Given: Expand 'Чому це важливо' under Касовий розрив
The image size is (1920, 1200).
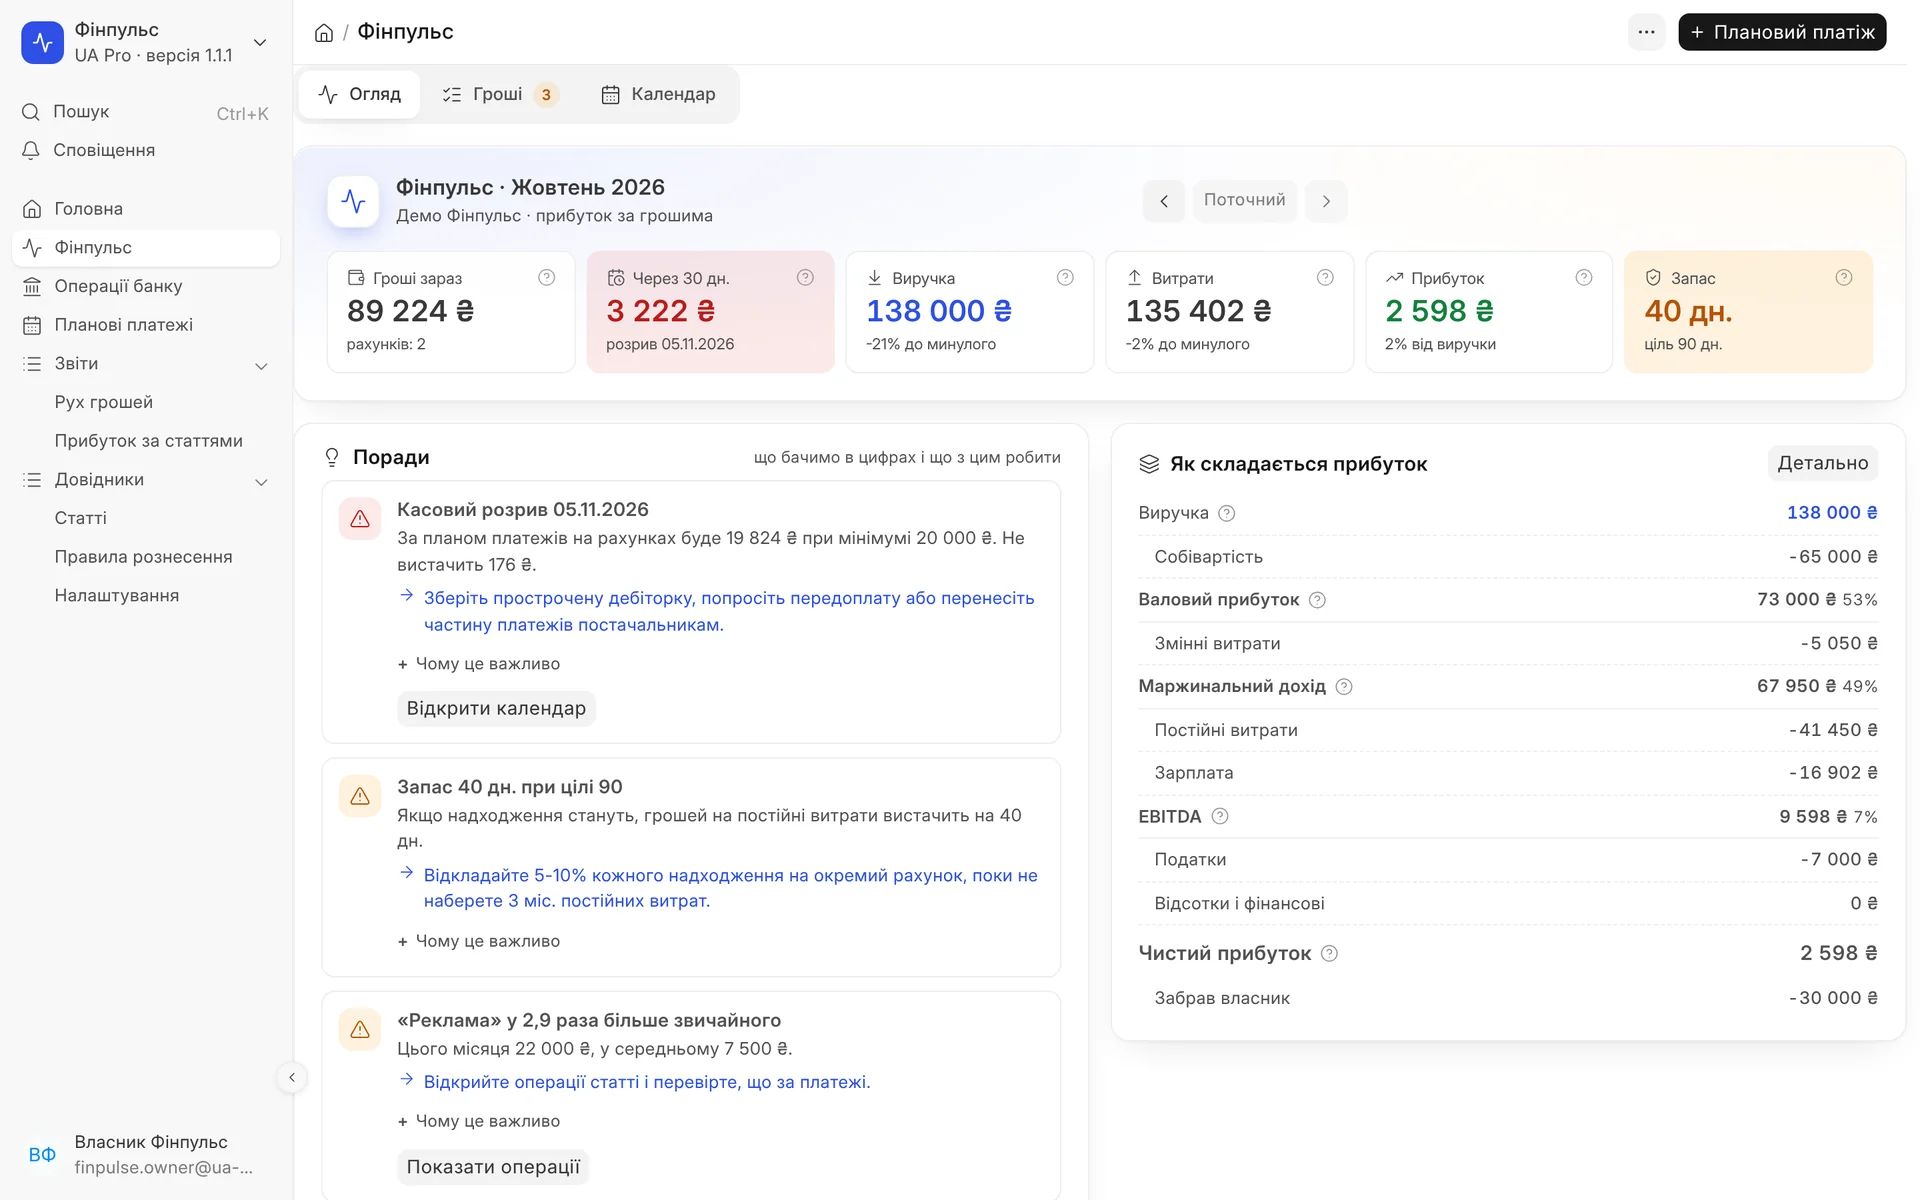Looking at the screenshot, I should 479,664.
